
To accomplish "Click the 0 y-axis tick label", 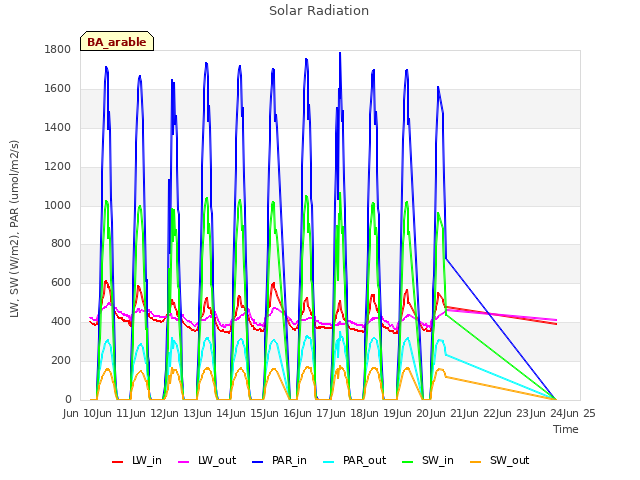I will click(68, 399).
